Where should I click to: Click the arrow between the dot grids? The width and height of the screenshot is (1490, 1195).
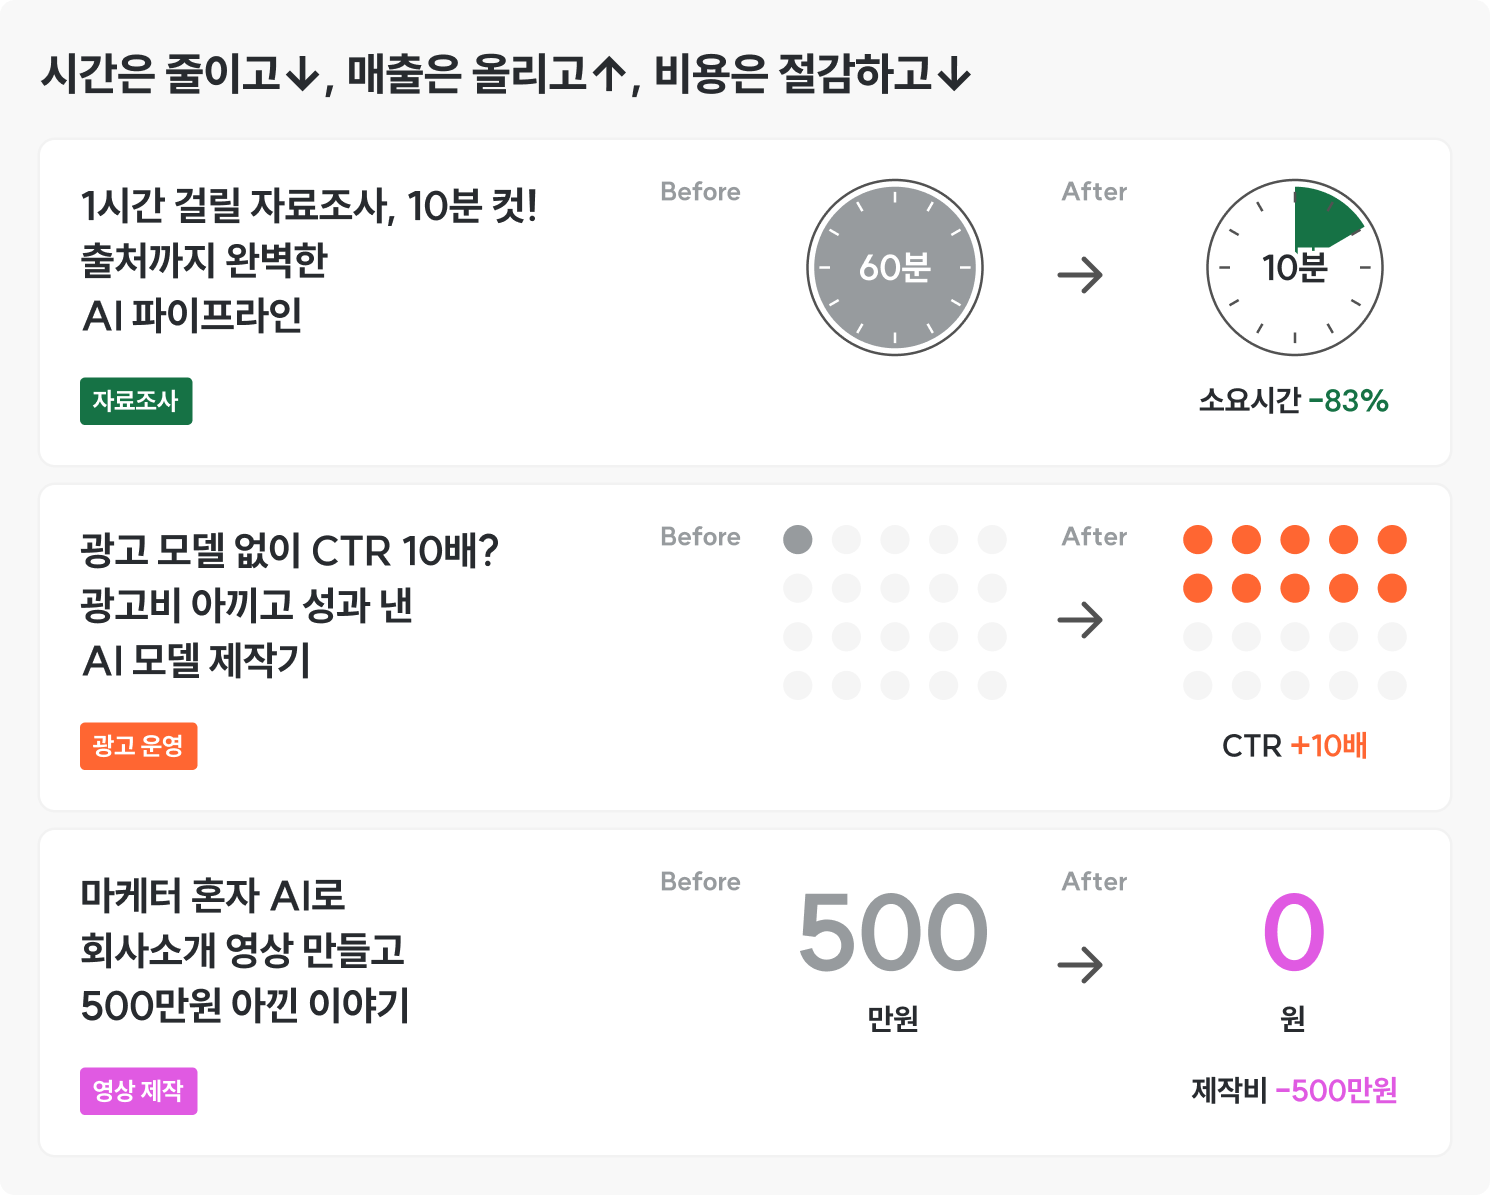click(x=1080, y=620)
